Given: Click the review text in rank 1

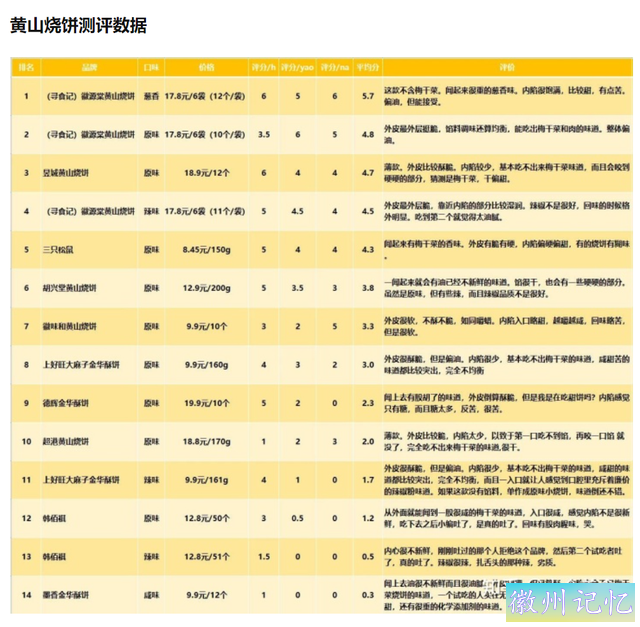Looking at the screenshot, I should (505, 96).
